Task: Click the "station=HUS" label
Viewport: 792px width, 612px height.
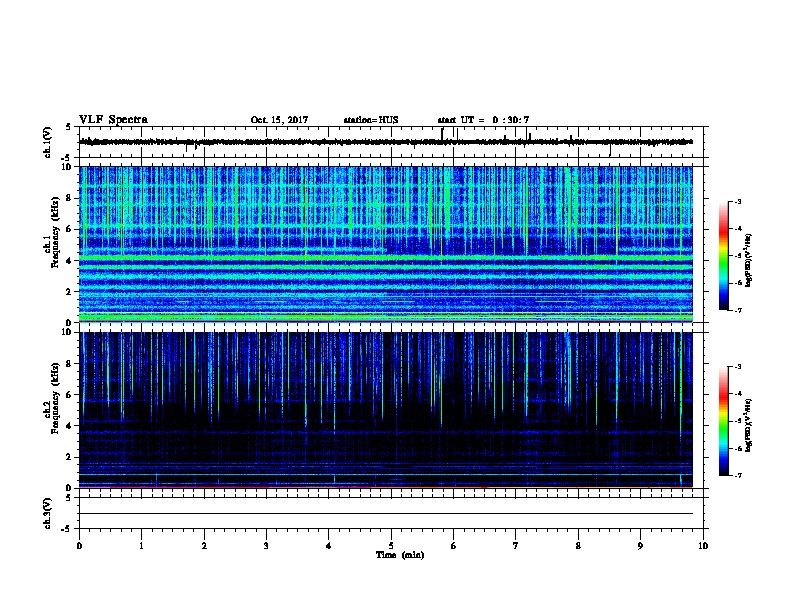Action: (371, 120)
